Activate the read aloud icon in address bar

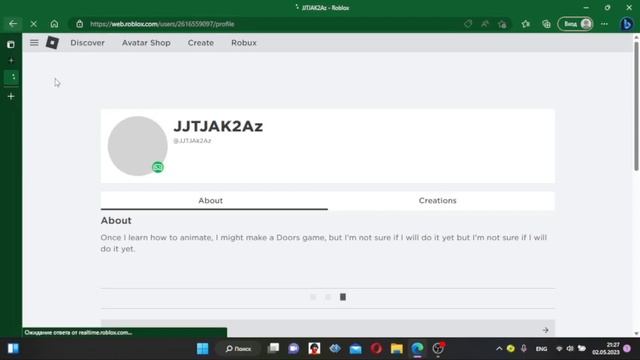pos(485,24)
